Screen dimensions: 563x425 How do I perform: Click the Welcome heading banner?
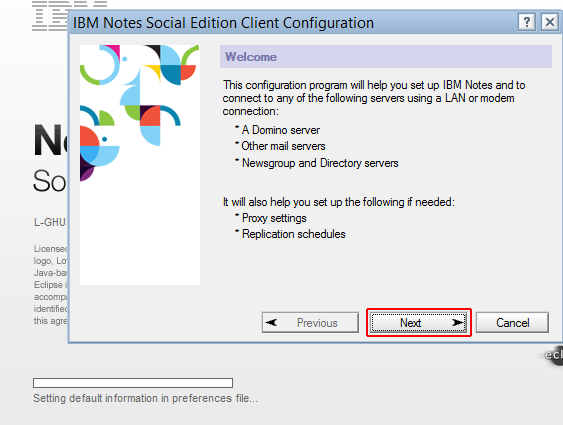pyautogui.click(x=386, y=57)
